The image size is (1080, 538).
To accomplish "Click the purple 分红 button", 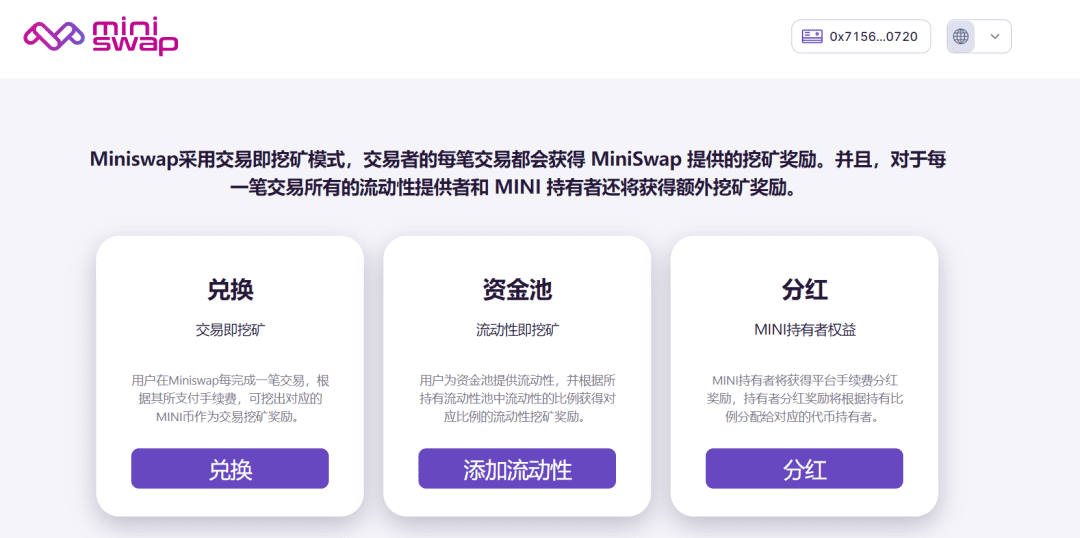I will [x=804, y=468].
